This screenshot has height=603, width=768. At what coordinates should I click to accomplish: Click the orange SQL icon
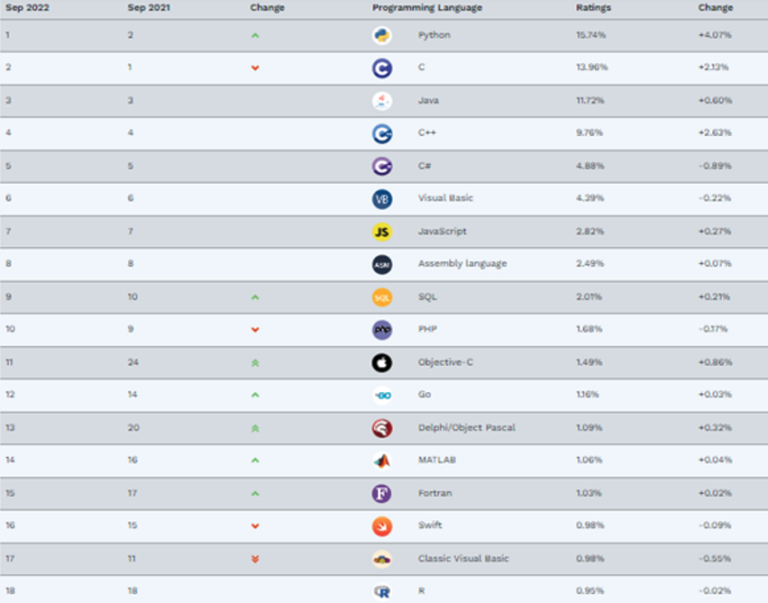382,297
